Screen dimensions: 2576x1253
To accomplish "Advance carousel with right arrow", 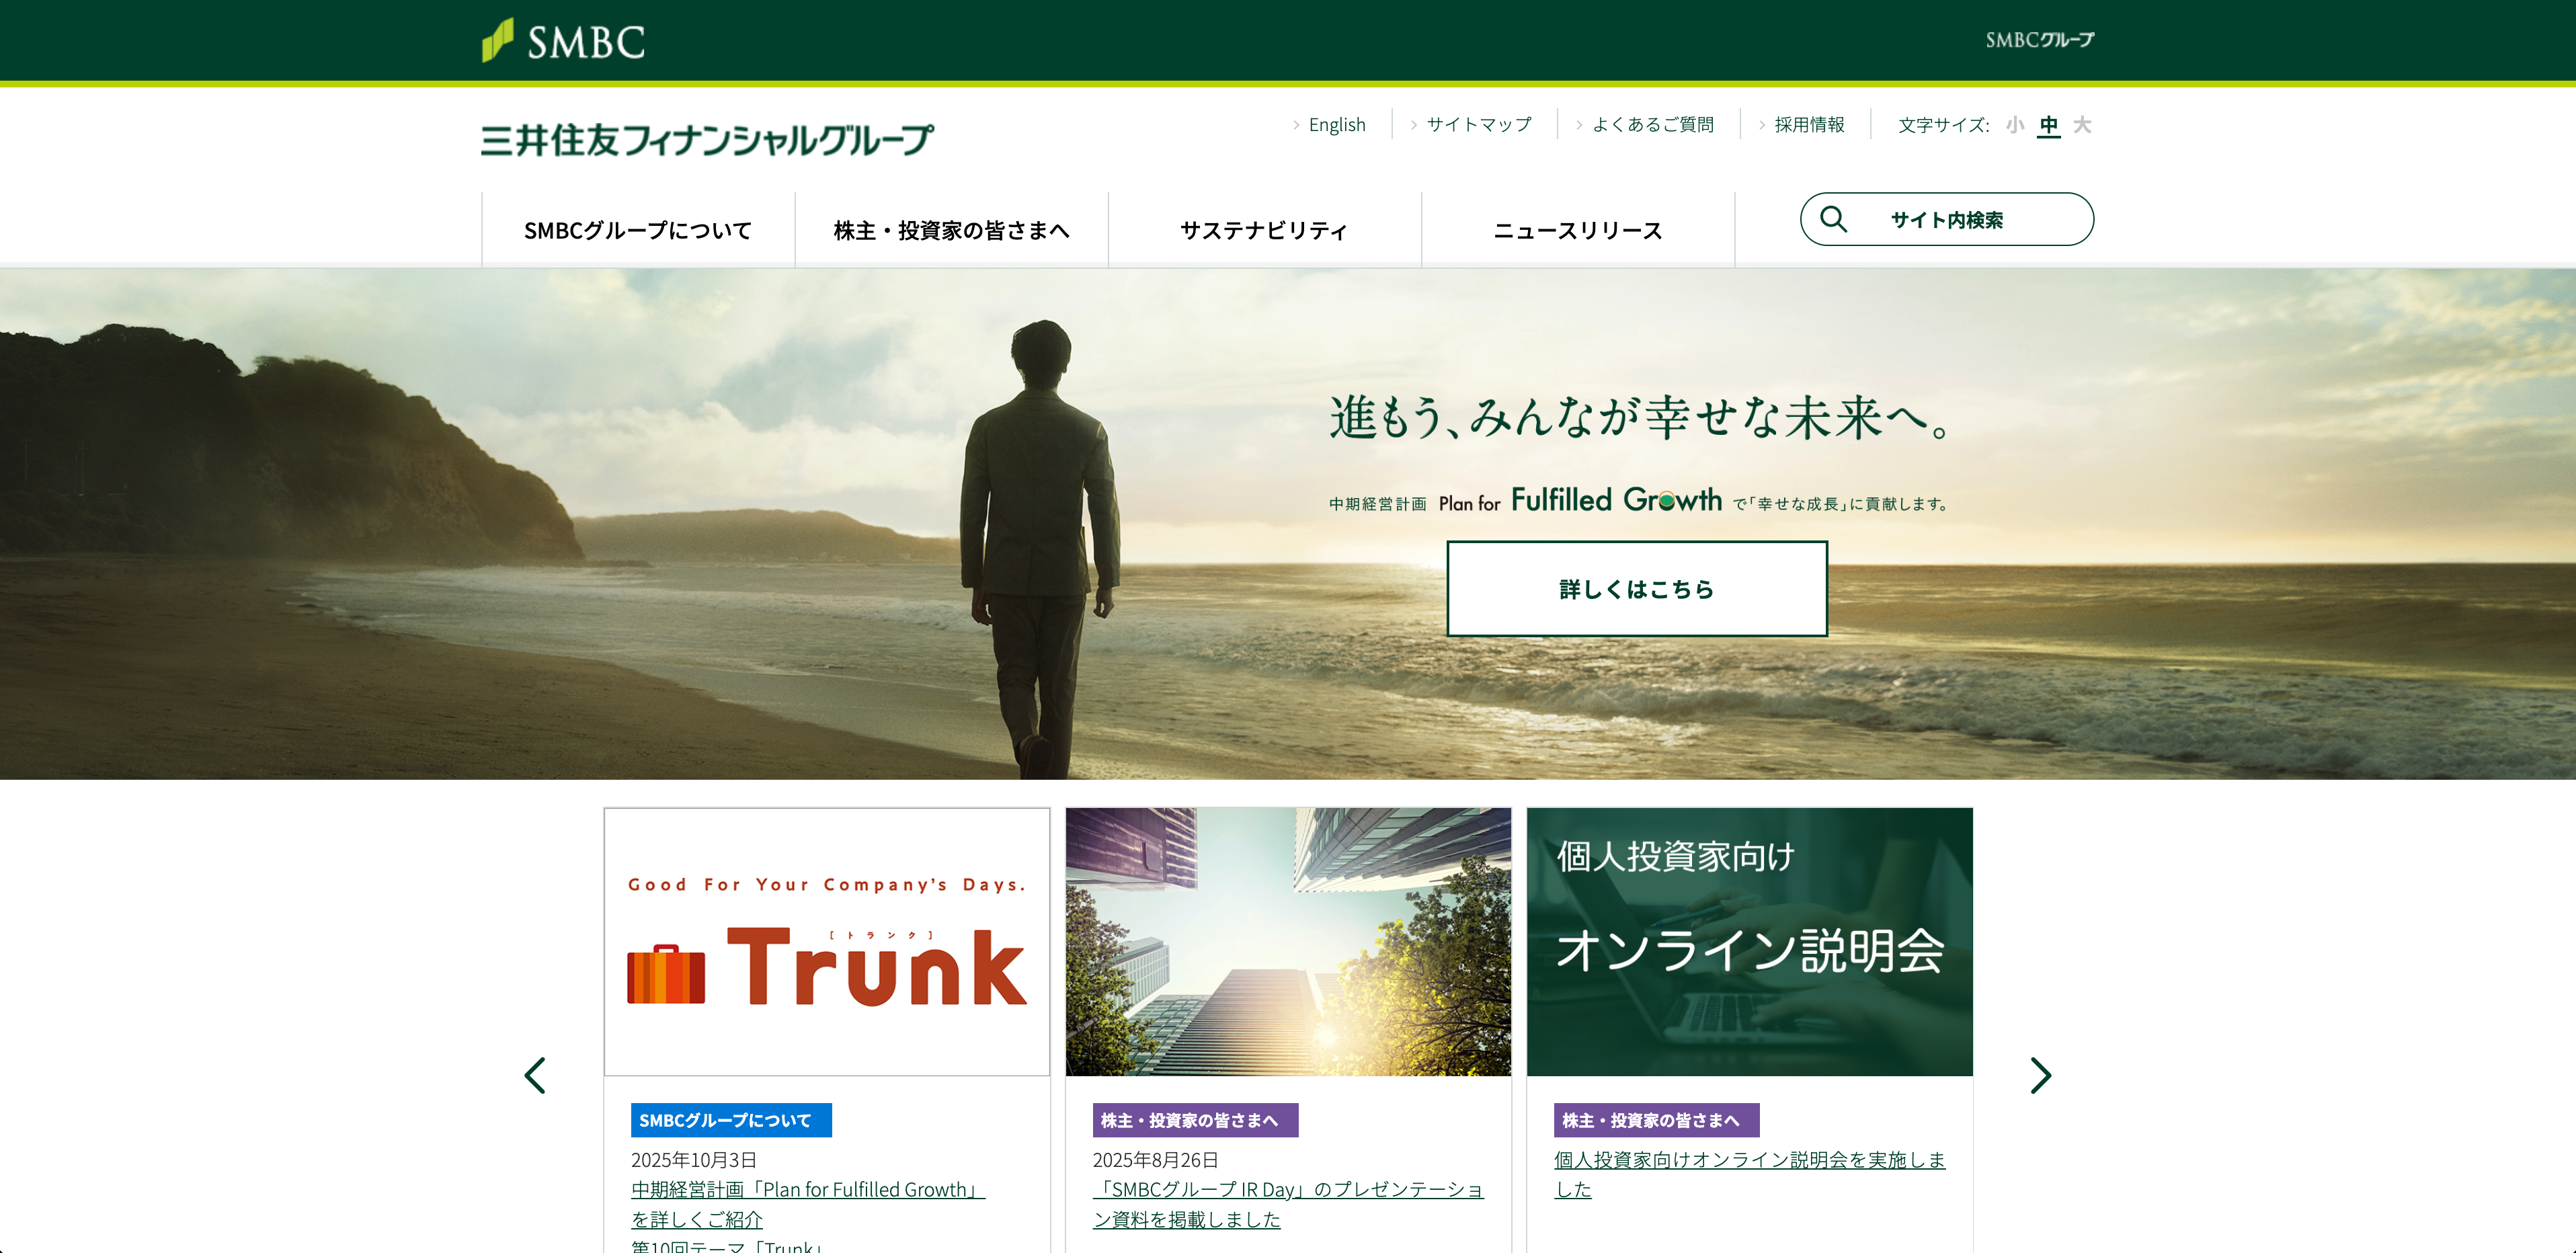I will (2040, 1075).
